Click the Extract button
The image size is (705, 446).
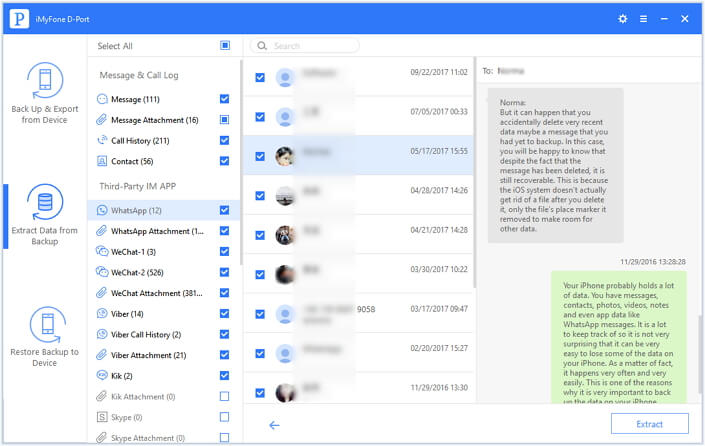coord(649,424)
